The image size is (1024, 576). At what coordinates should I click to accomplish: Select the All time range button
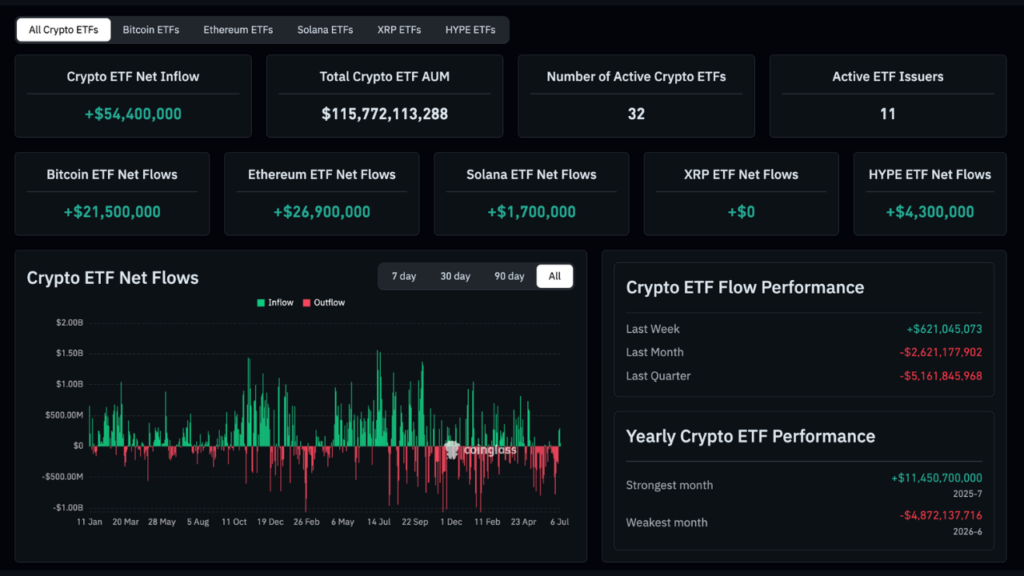554,276
